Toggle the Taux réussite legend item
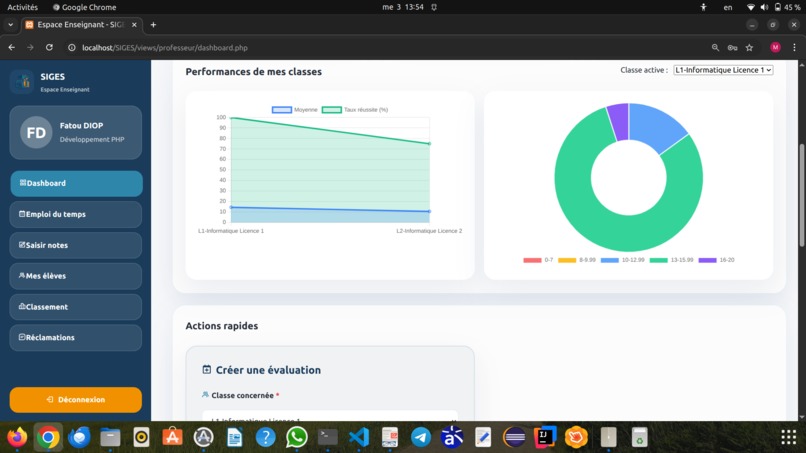 pyautogui.click(x=355, y=110)
